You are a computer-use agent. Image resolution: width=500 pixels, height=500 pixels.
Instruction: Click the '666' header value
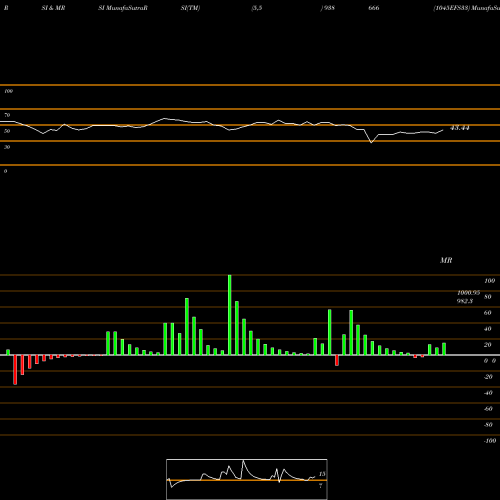tap(374, 8)
